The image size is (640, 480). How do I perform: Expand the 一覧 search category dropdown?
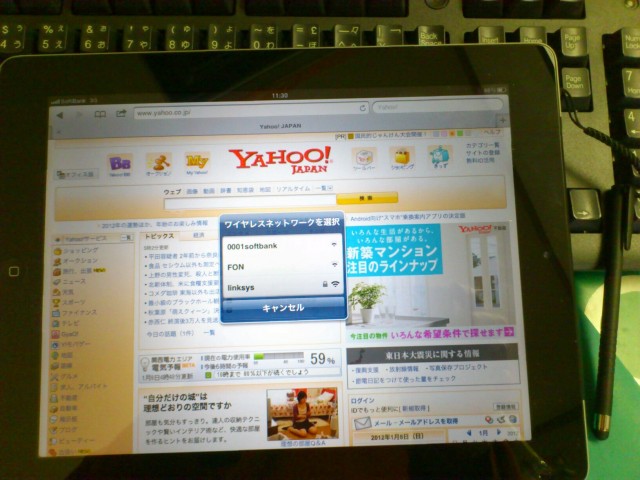[x=324, y=188]
